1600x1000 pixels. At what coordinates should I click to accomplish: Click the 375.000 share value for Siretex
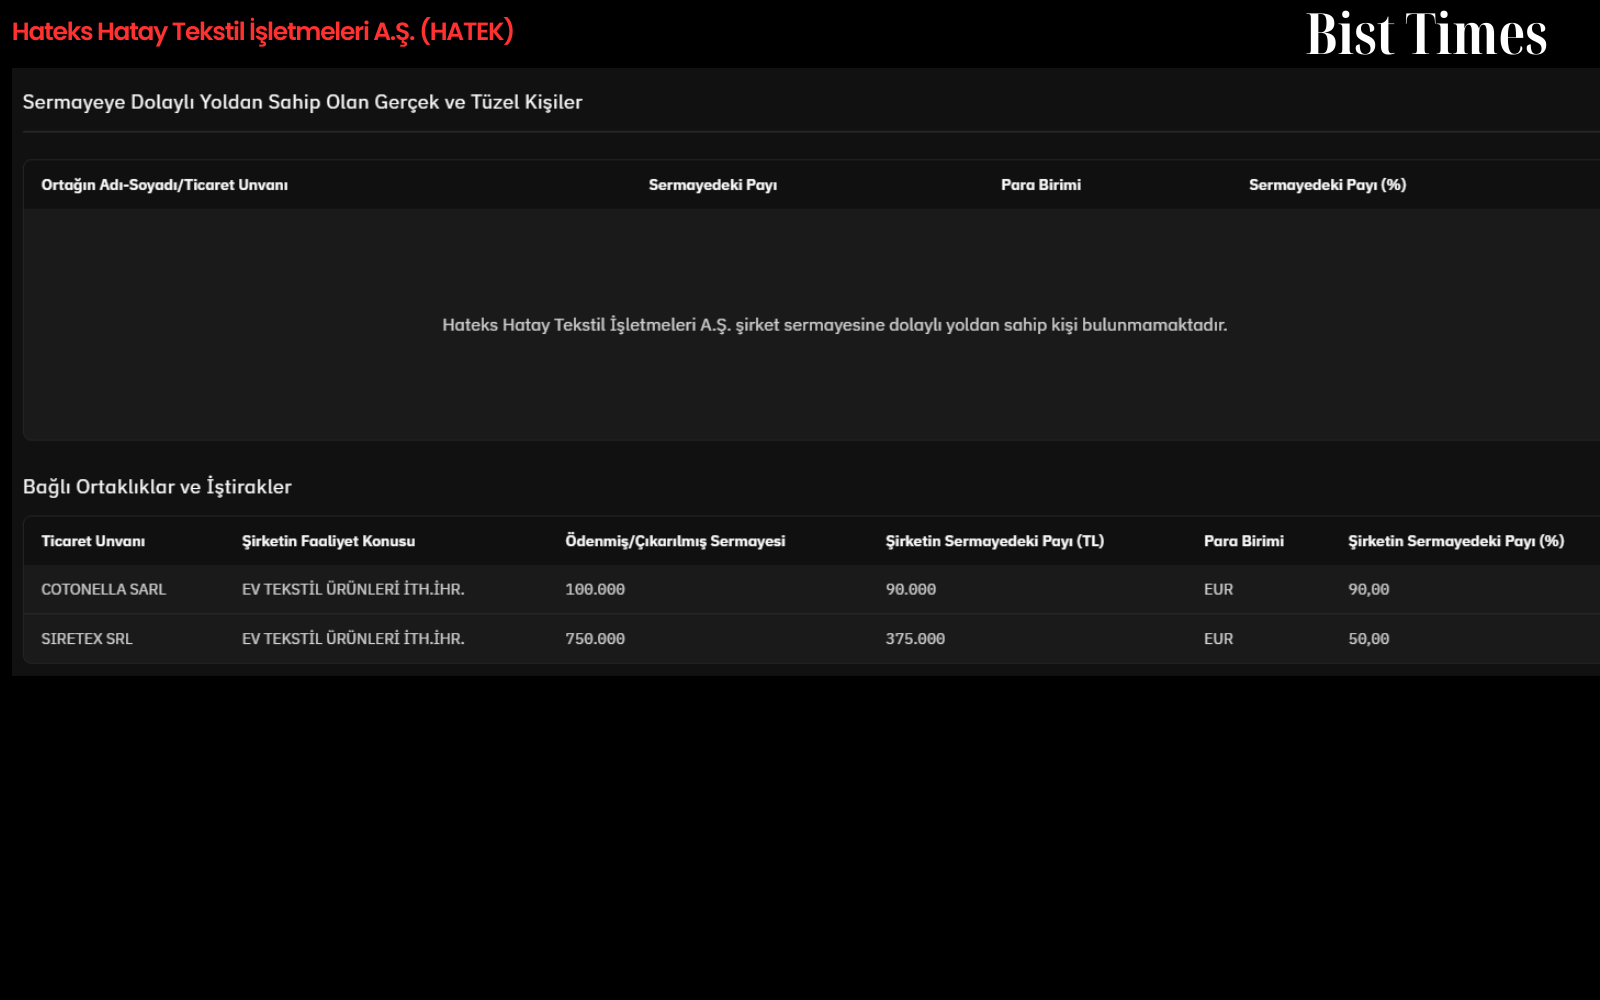[915, 639]
